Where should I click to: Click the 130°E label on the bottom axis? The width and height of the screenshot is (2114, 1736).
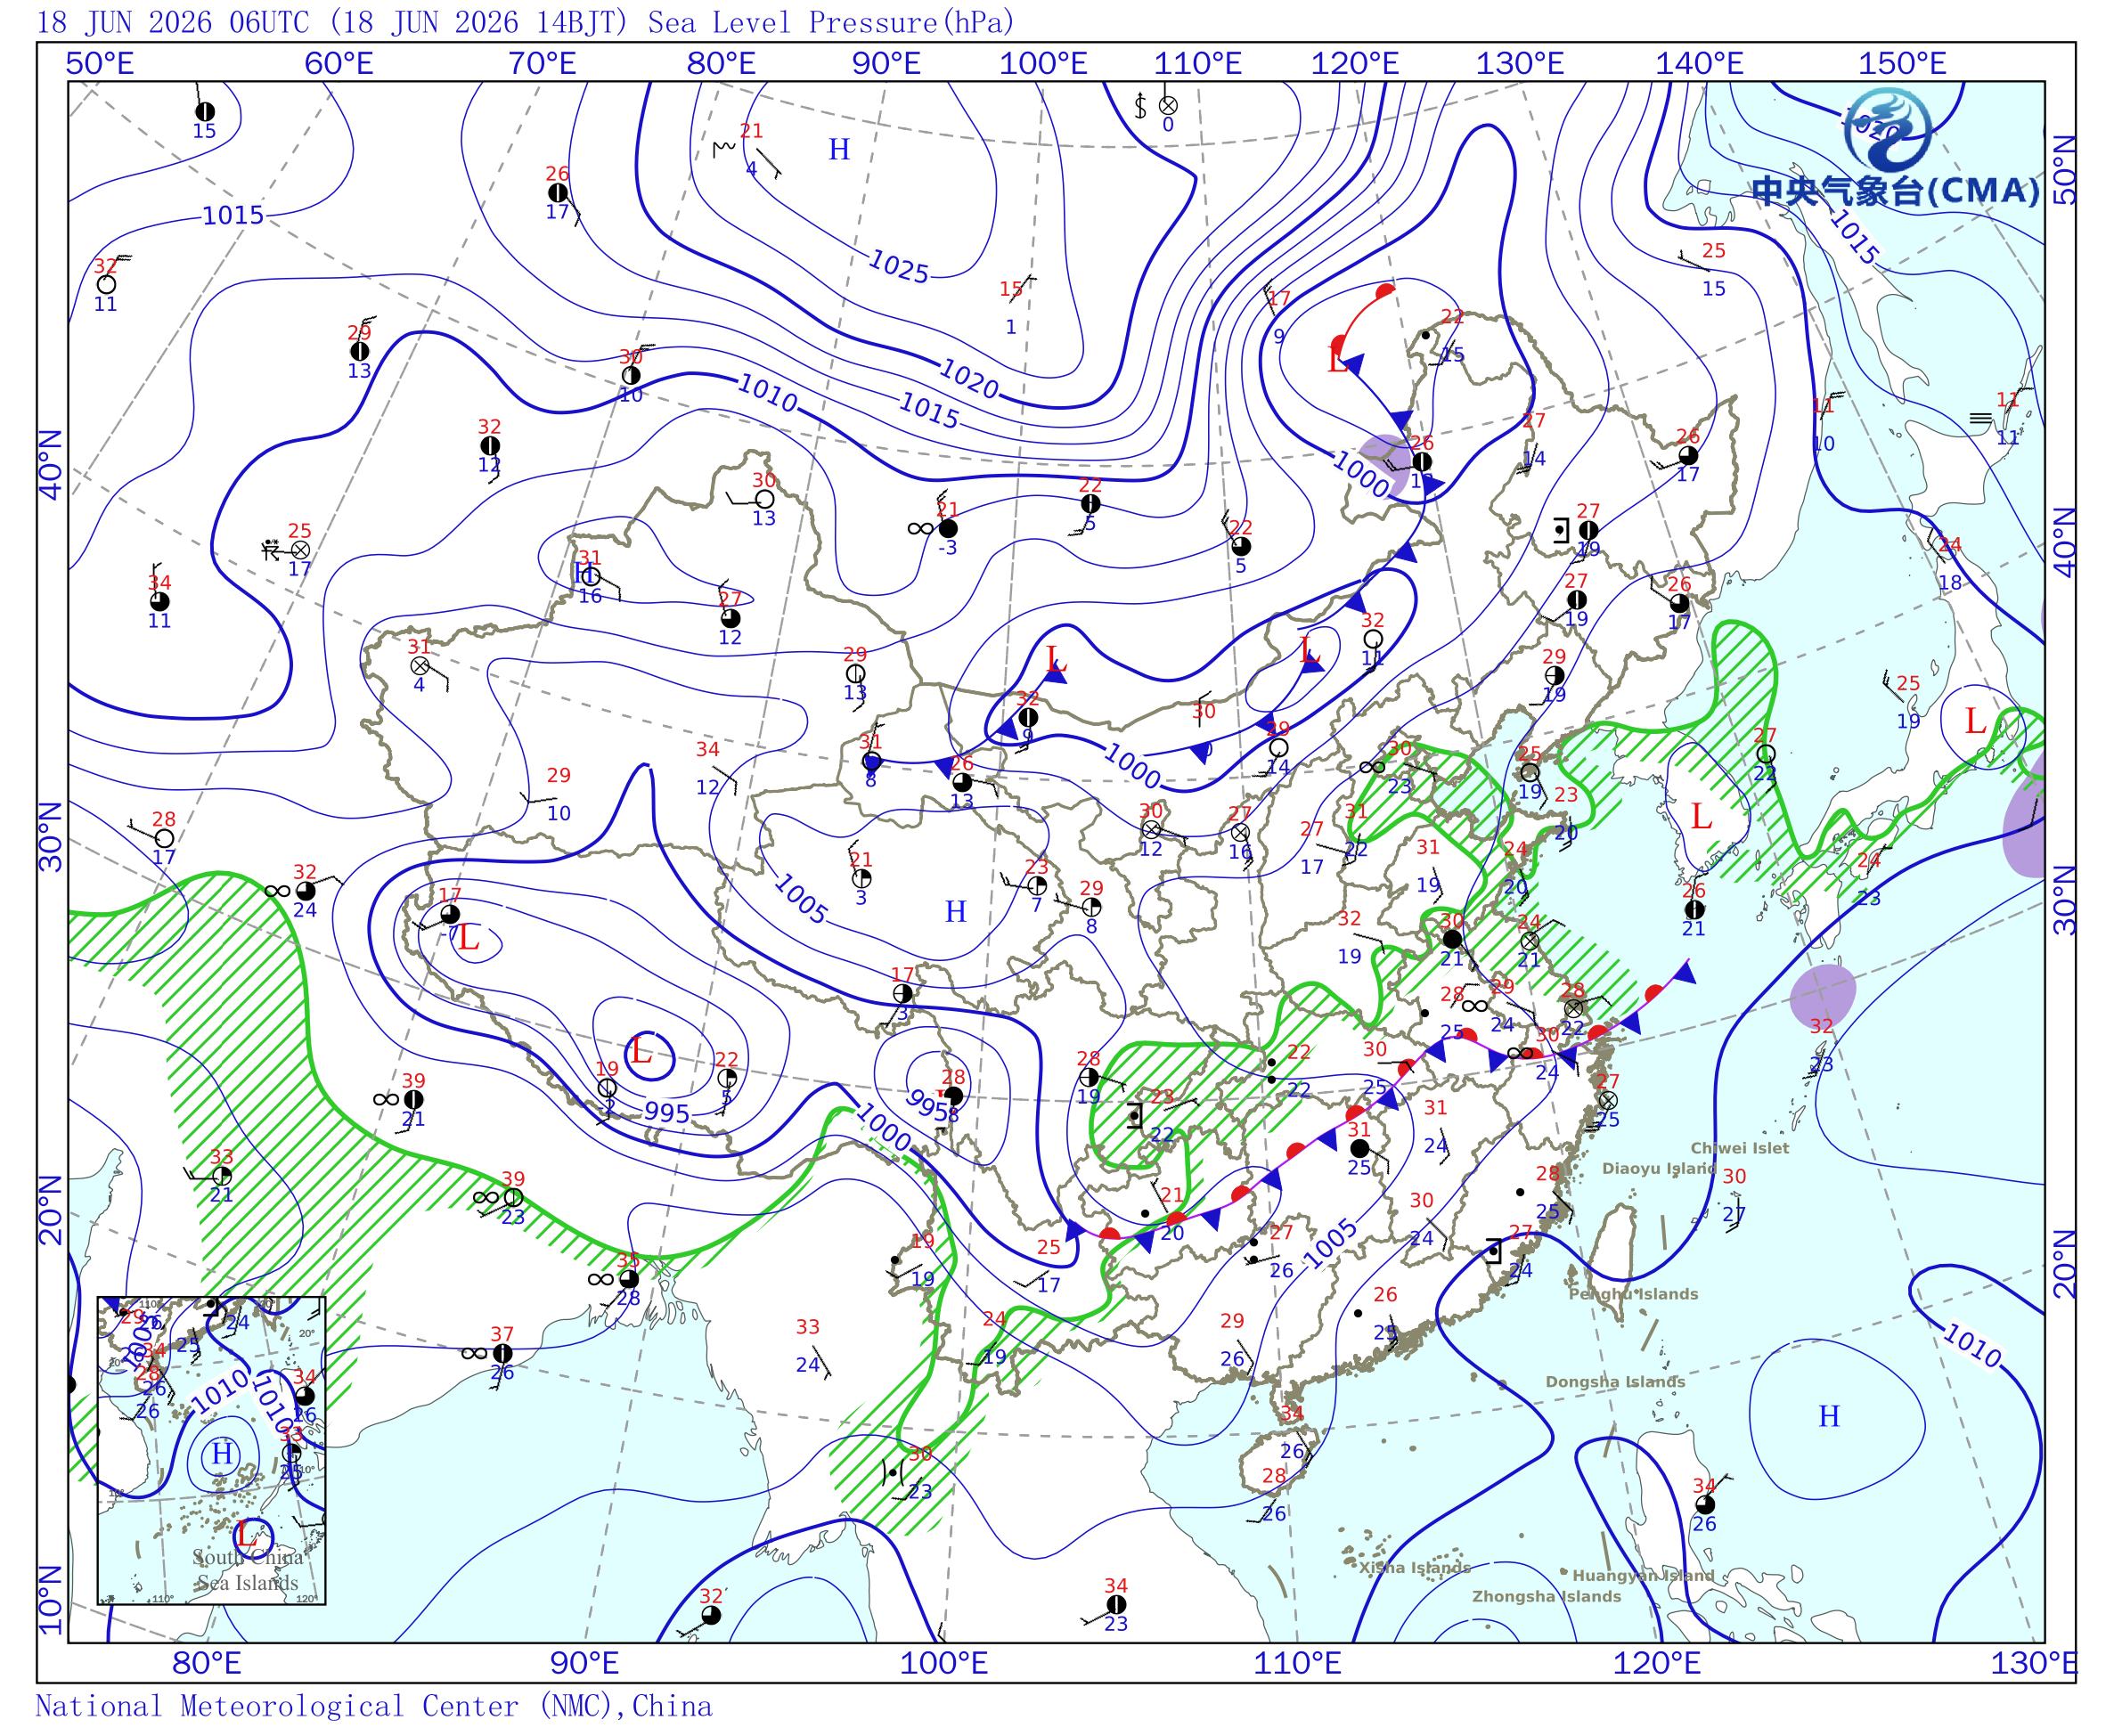tap(2033, 1664)
